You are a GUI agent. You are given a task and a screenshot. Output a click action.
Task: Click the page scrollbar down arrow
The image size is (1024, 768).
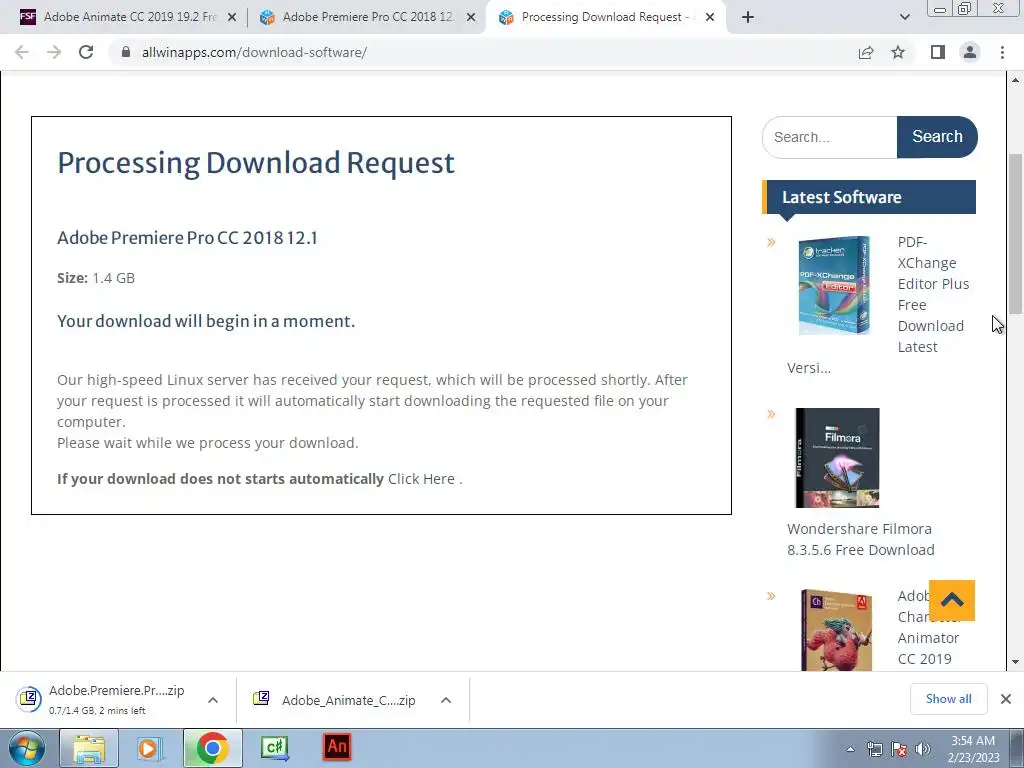pyautogui.click(x=1016, y=662)
